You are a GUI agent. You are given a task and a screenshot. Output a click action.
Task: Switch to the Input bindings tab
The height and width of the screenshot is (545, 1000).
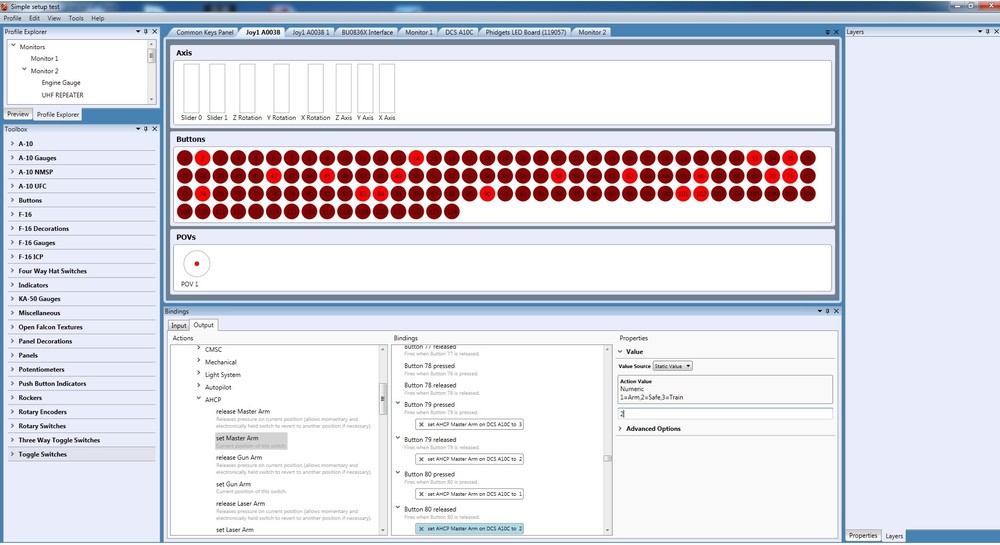[x=178, y=325]
